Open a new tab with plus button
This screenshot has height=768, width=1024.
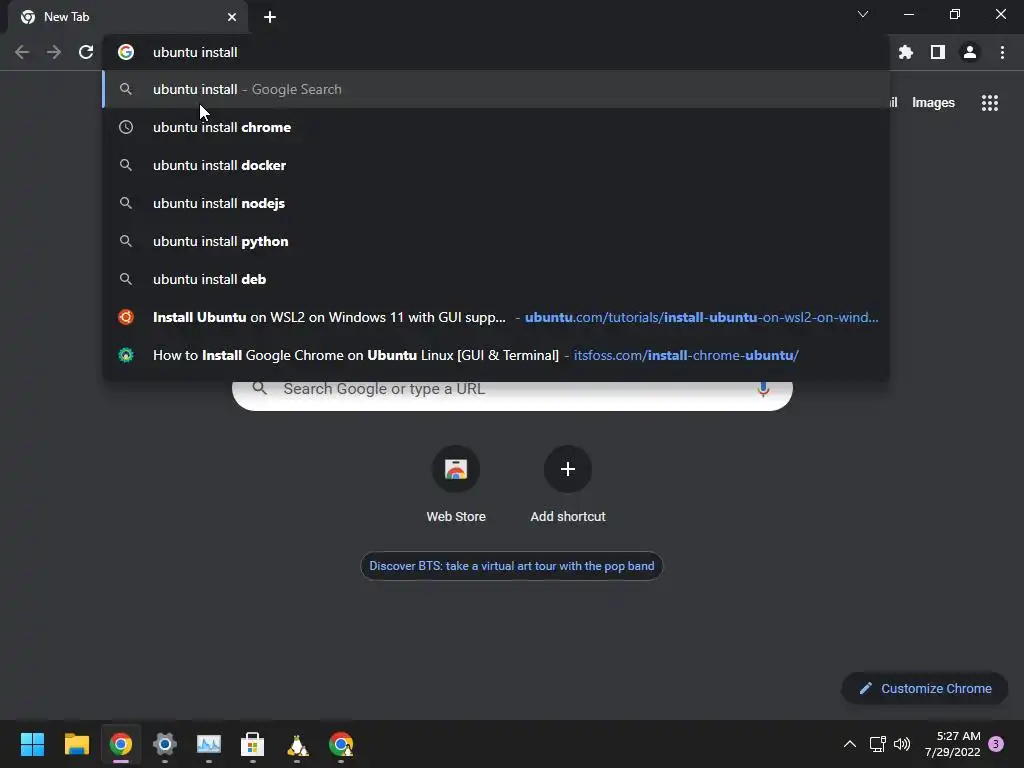pyautogui.click(x=270, y=17)
